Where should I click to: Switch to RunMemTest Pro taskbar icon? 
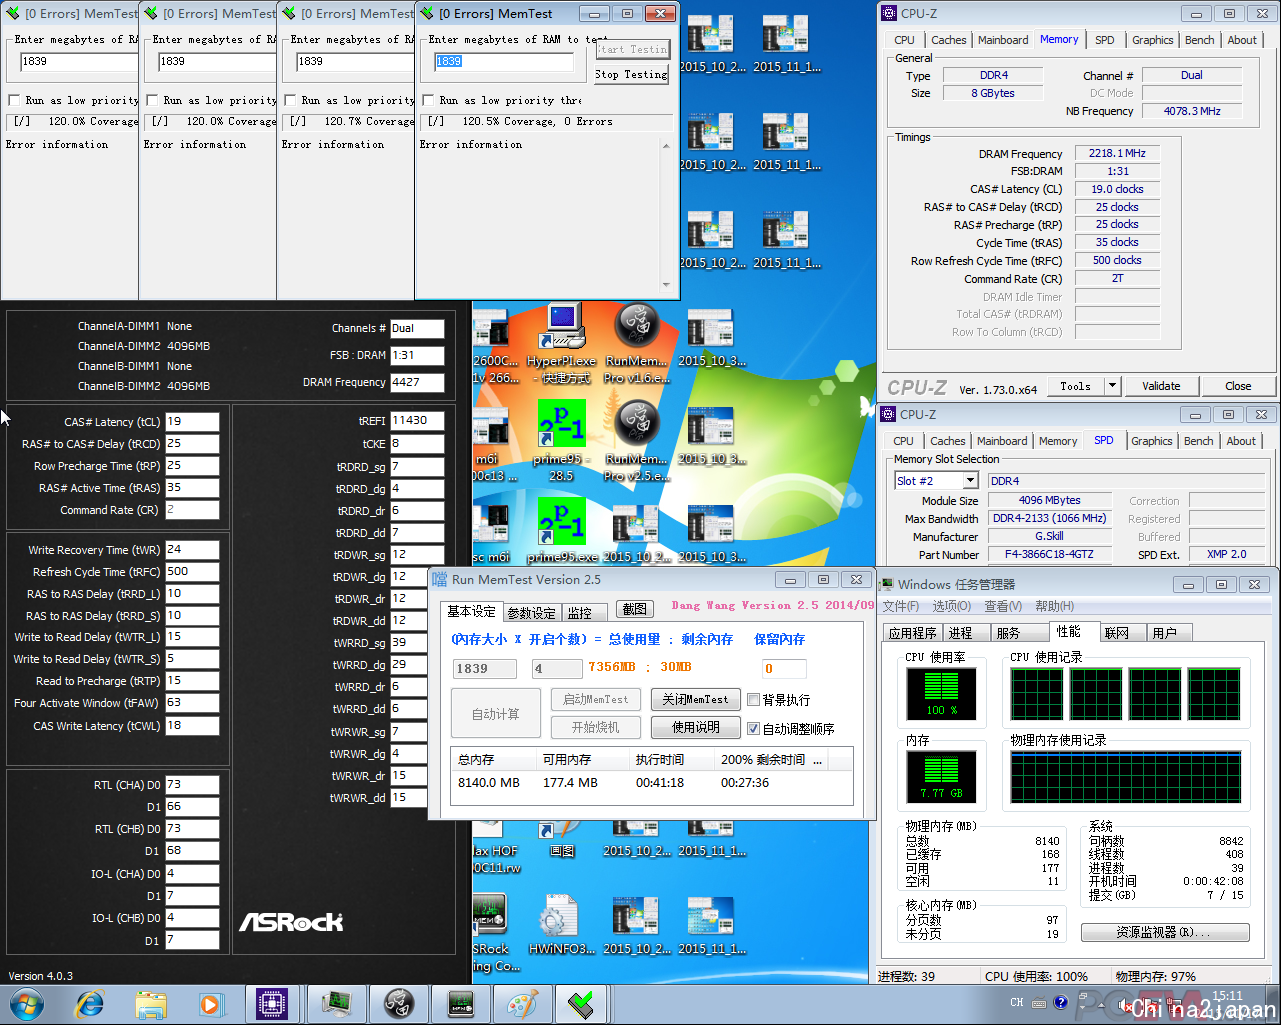tap(399, 1004)
